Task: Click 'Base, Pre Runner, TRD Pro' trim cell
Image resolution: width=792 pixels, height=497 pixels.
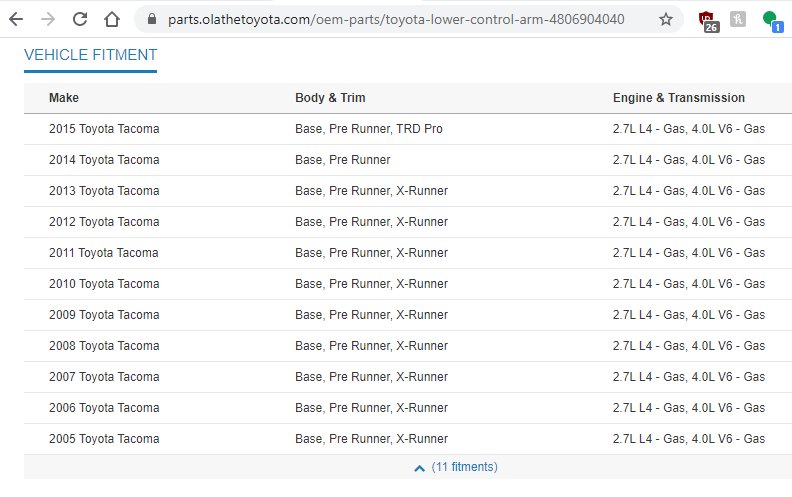Action: coord(369,129)
